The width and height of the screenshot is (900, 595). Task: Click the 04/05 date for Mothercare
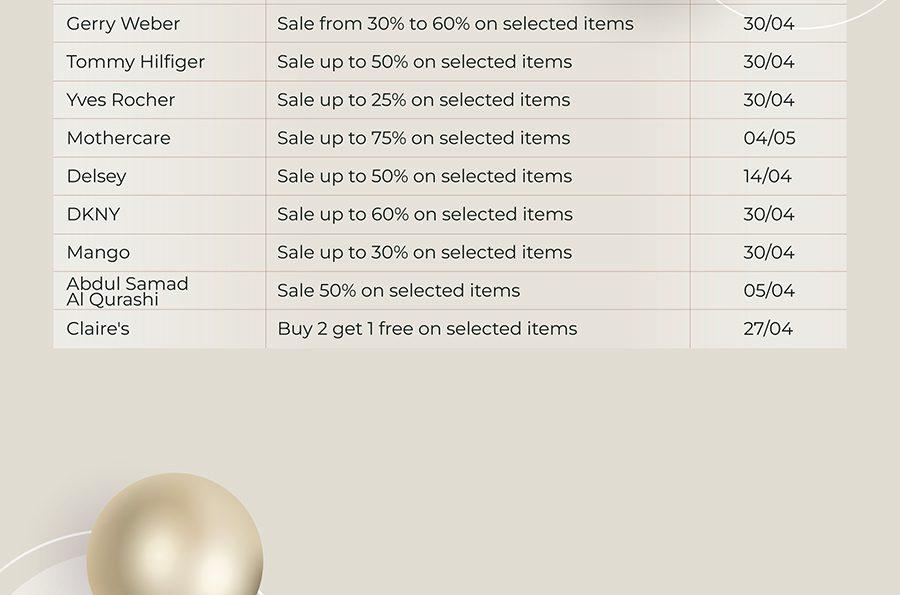coord(769,138)
